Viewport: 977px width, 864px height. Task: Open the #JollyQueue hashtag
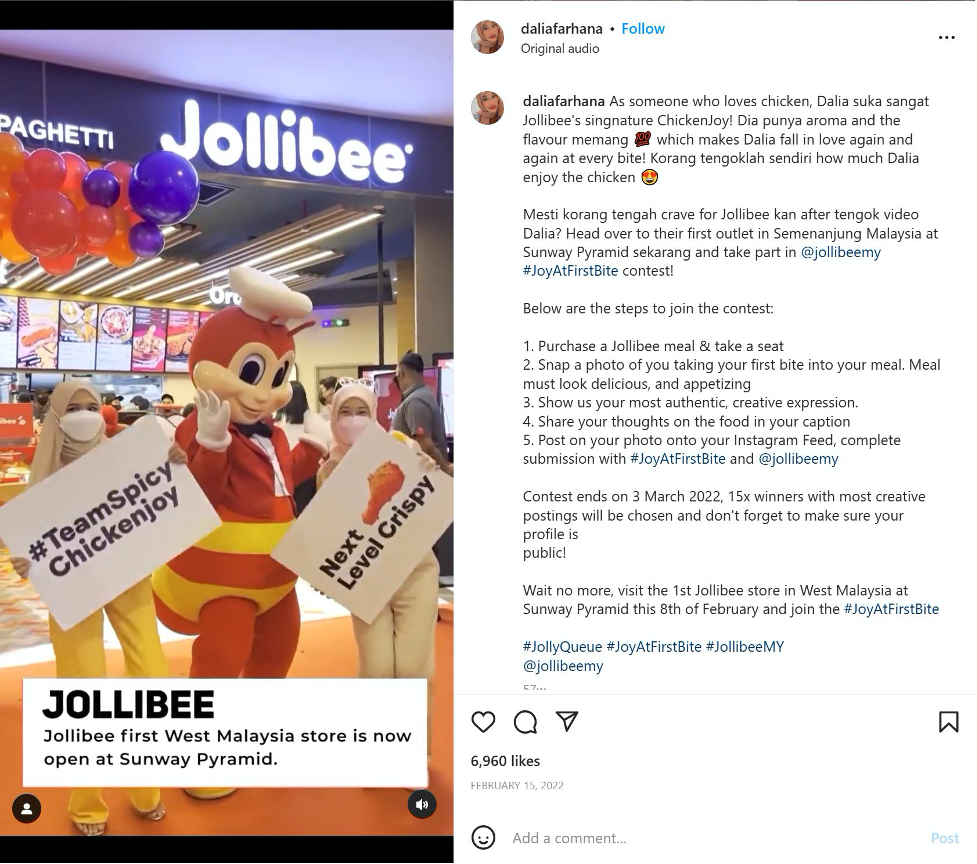(563, 647)
